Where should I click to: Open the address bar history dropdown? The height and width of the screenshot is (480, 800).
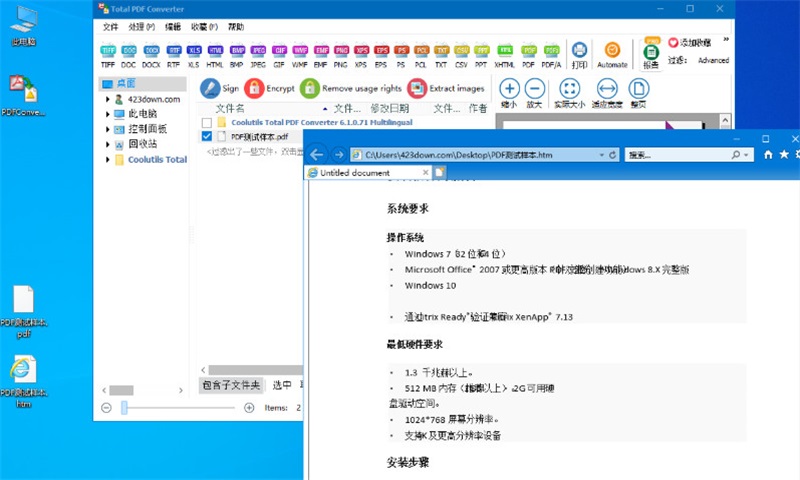point(602,155)
